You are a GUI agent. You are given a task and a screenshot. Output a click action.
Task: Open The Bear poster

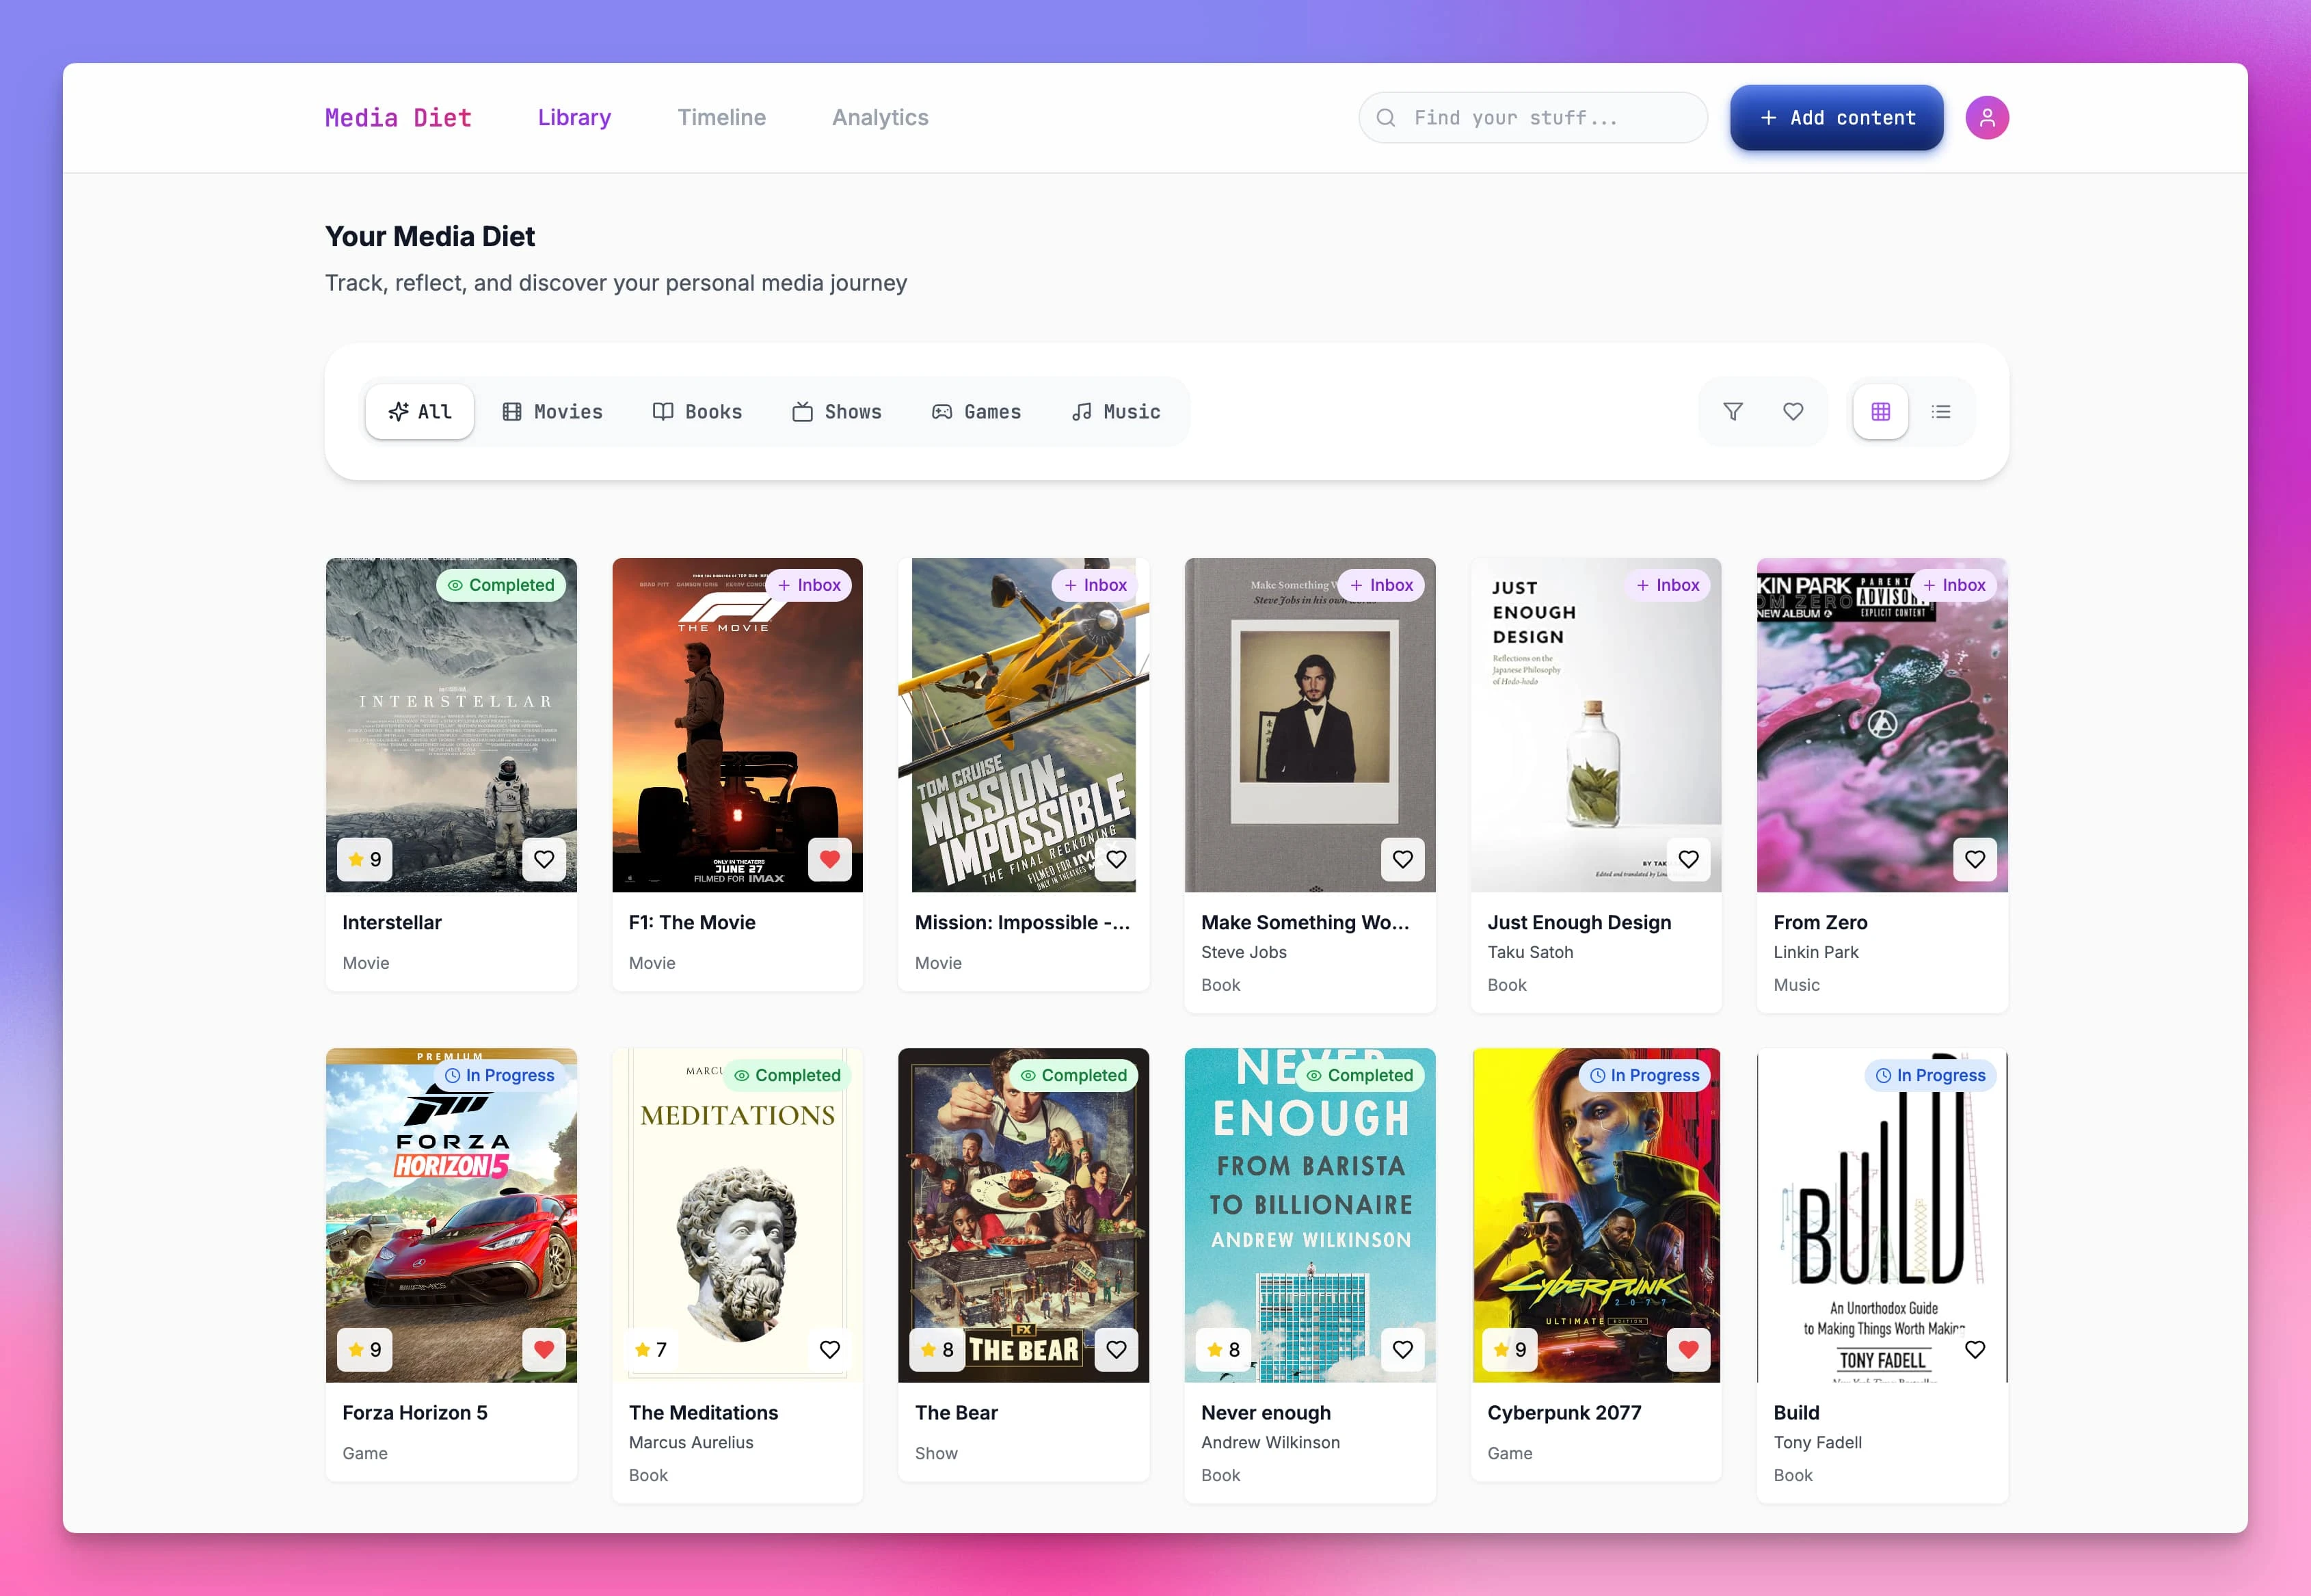[x=1023, y=1215]
